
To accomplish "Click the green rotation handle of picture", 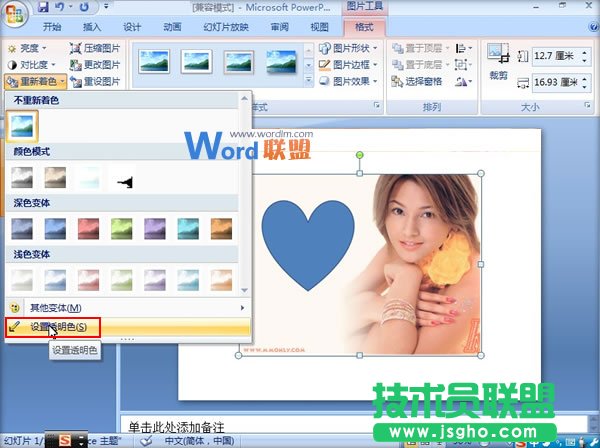I will point(359,155).
